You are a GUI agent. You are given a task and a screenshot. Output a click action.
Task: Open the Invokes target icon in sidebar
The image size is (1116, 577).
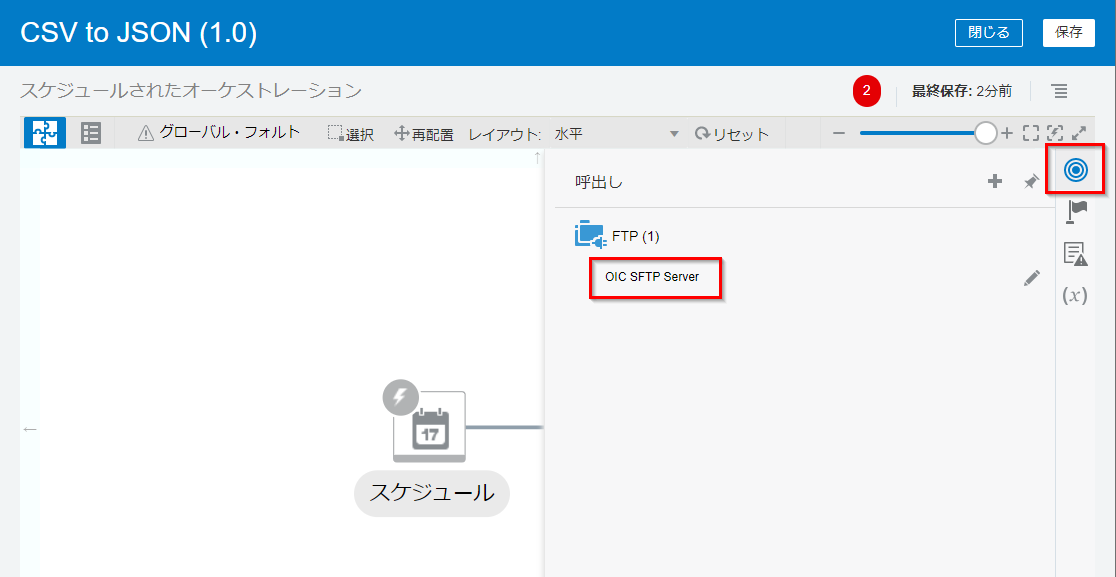(1075, 170)
